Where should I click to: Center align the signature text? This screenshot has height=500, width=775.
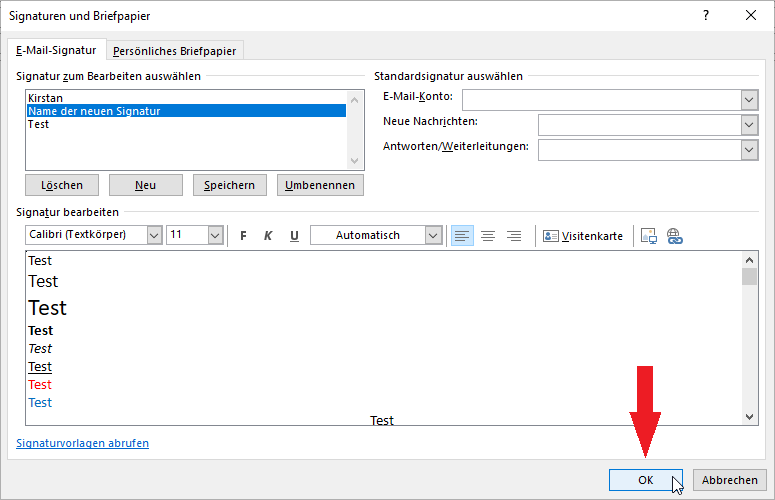[488, 236]
